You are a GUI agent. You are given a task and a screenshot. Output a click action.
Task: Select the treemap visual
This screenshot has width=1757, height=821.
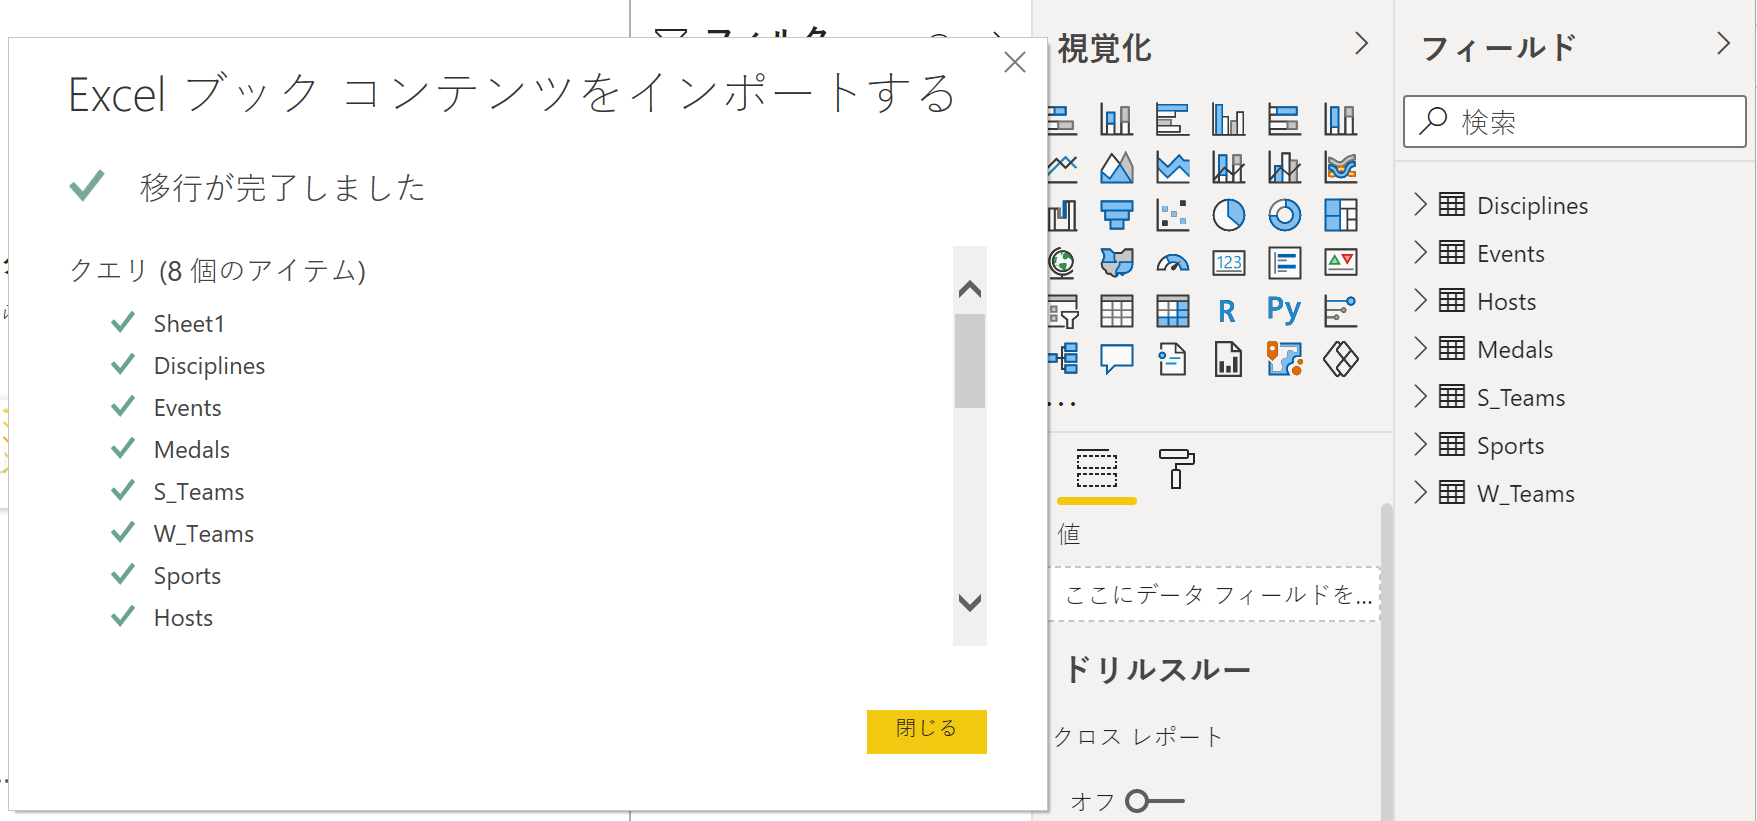click(x=1341, y=215)
